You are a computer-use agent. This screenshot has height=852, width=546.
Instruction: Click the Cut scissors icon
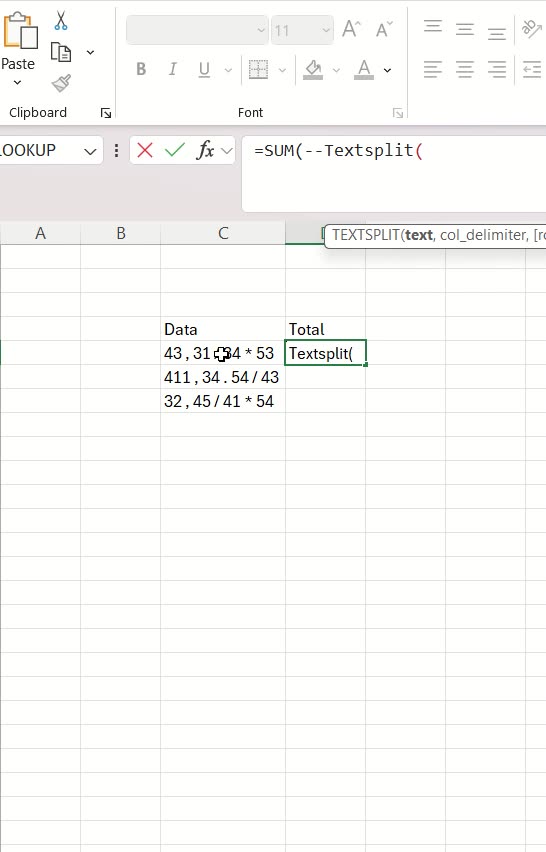click(x=61, y=21)
